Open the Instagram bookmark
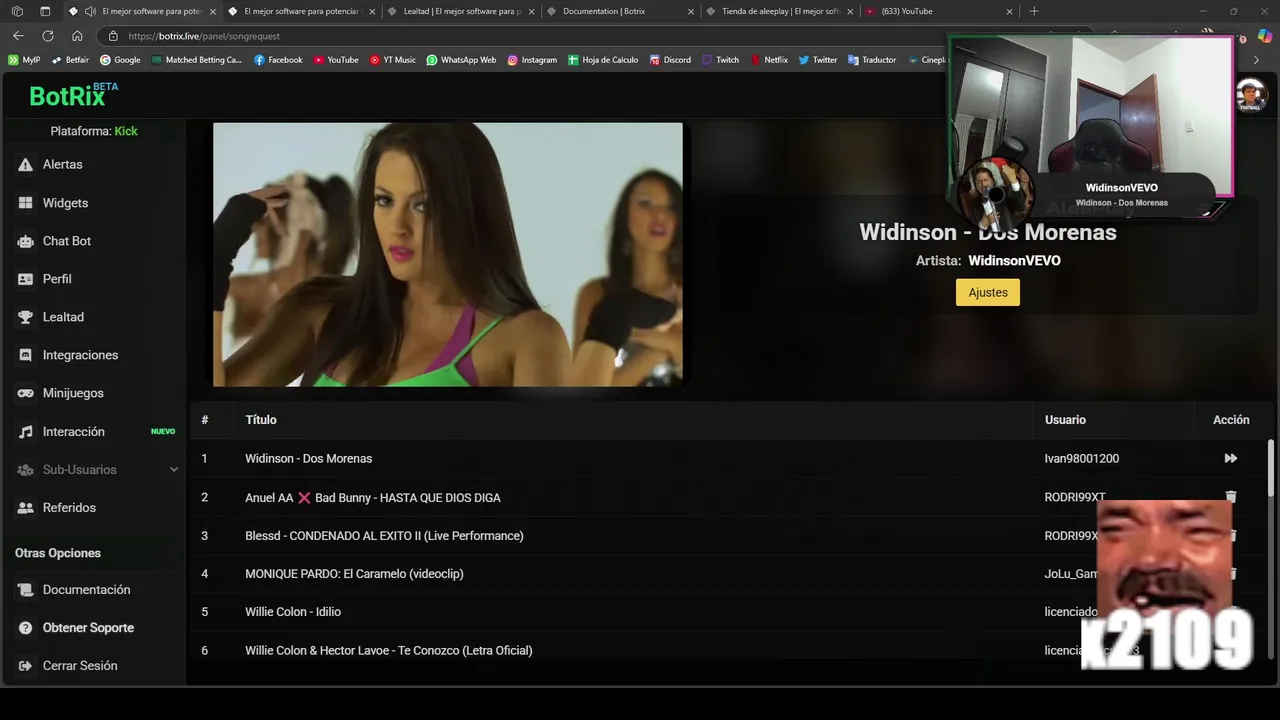Viewport: 1280px width, 720px height. [x=532, y=60]
